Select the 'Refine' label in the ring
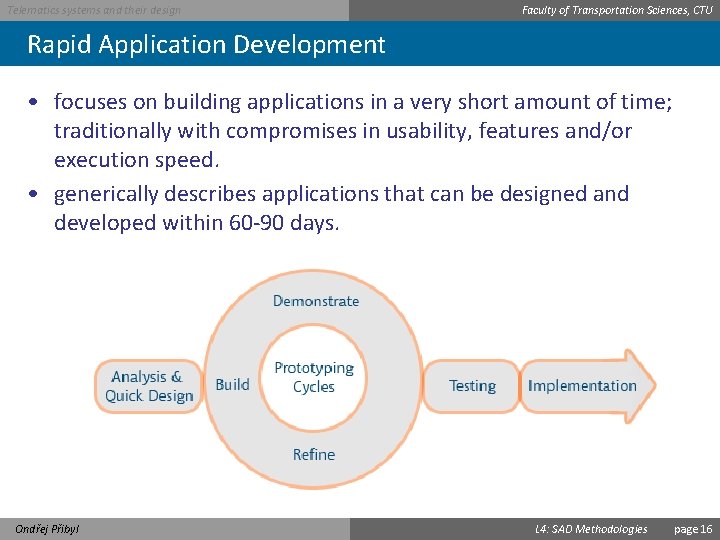This screenshot has height=540, width=720. [314, 455]
